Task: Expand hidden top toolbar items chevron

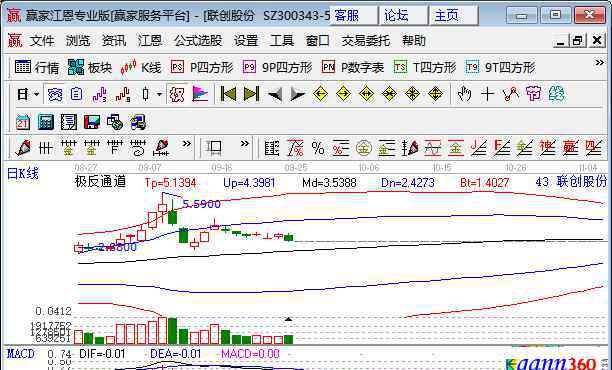Action: pos(600,62)
